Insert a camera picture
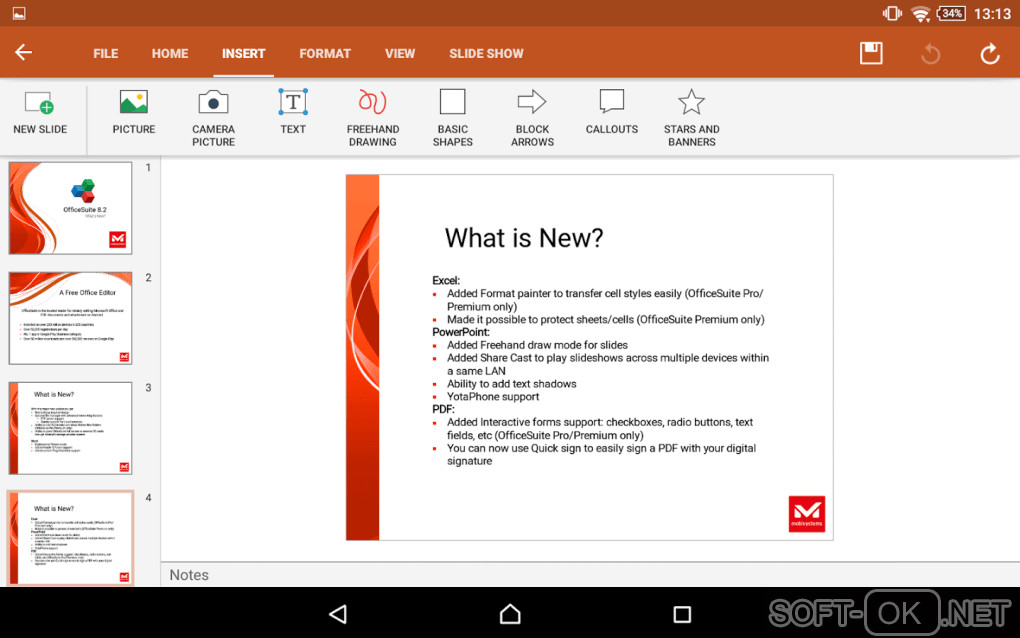 click(x=213, y=118)
